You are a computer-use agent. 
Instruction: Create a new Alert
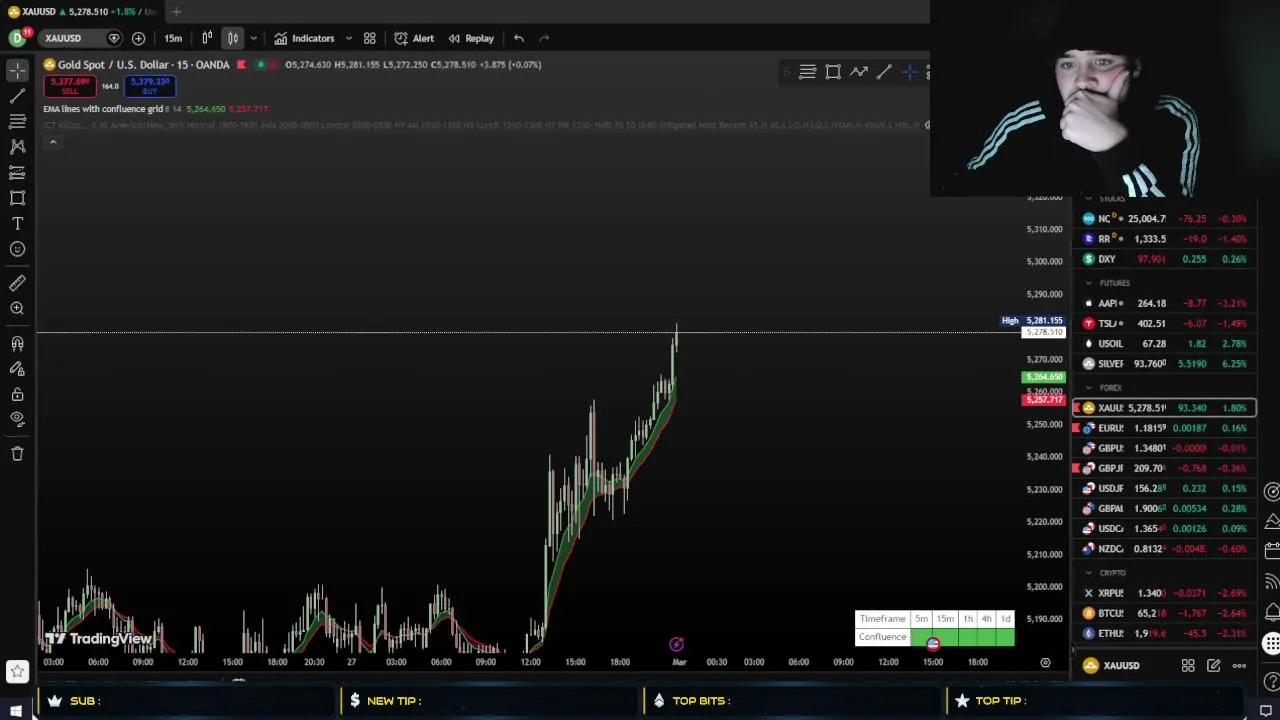414,38
